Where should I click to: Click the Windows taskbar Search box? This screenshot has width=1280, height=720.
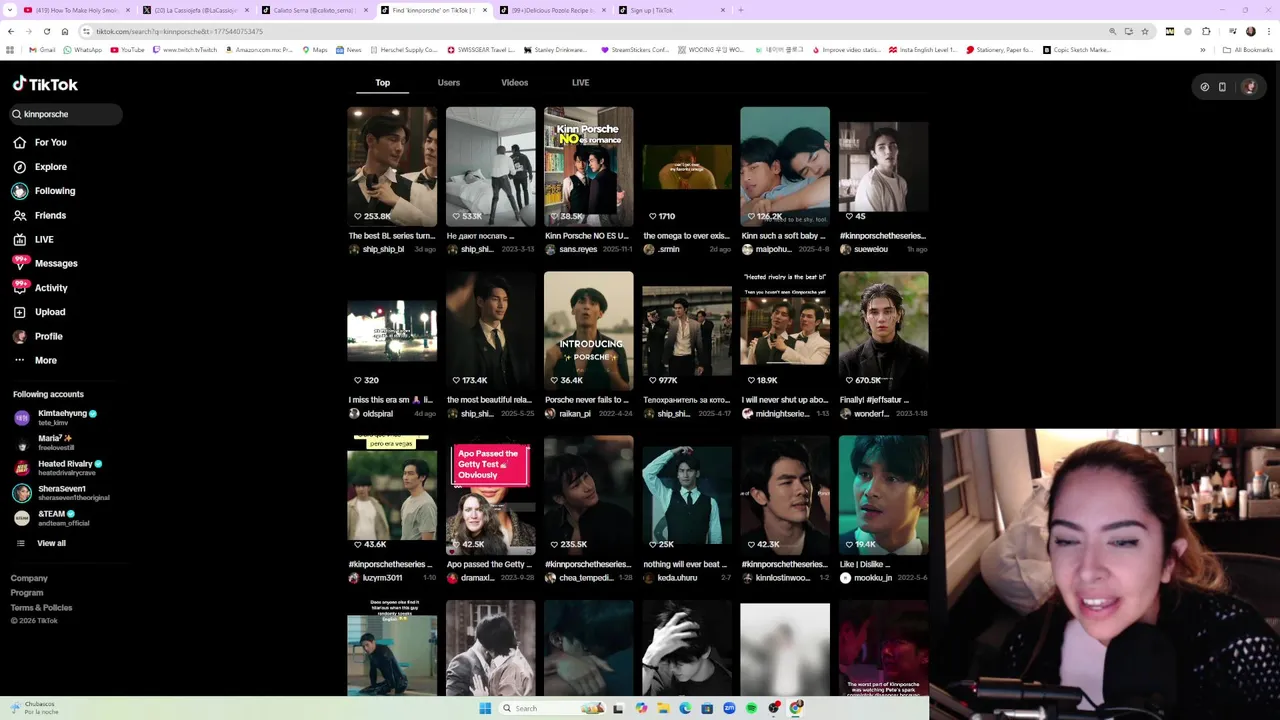(554, 708)
